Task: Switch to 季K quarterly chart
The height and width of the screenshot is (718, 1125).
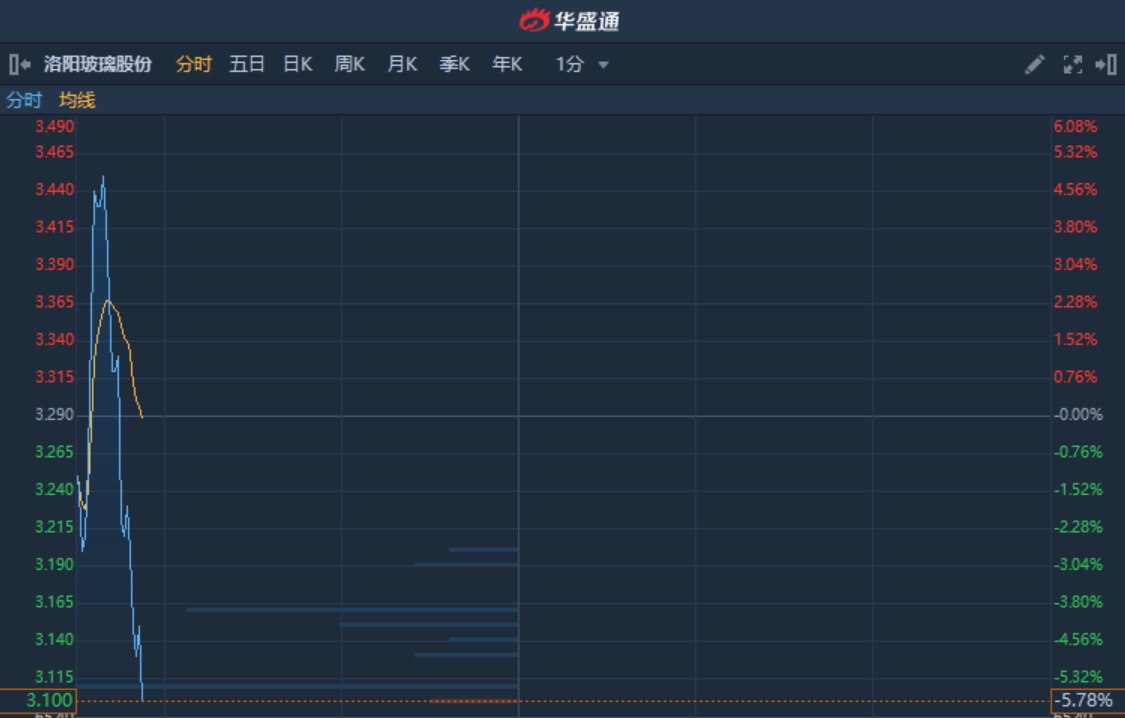Action: click(455, 65)
